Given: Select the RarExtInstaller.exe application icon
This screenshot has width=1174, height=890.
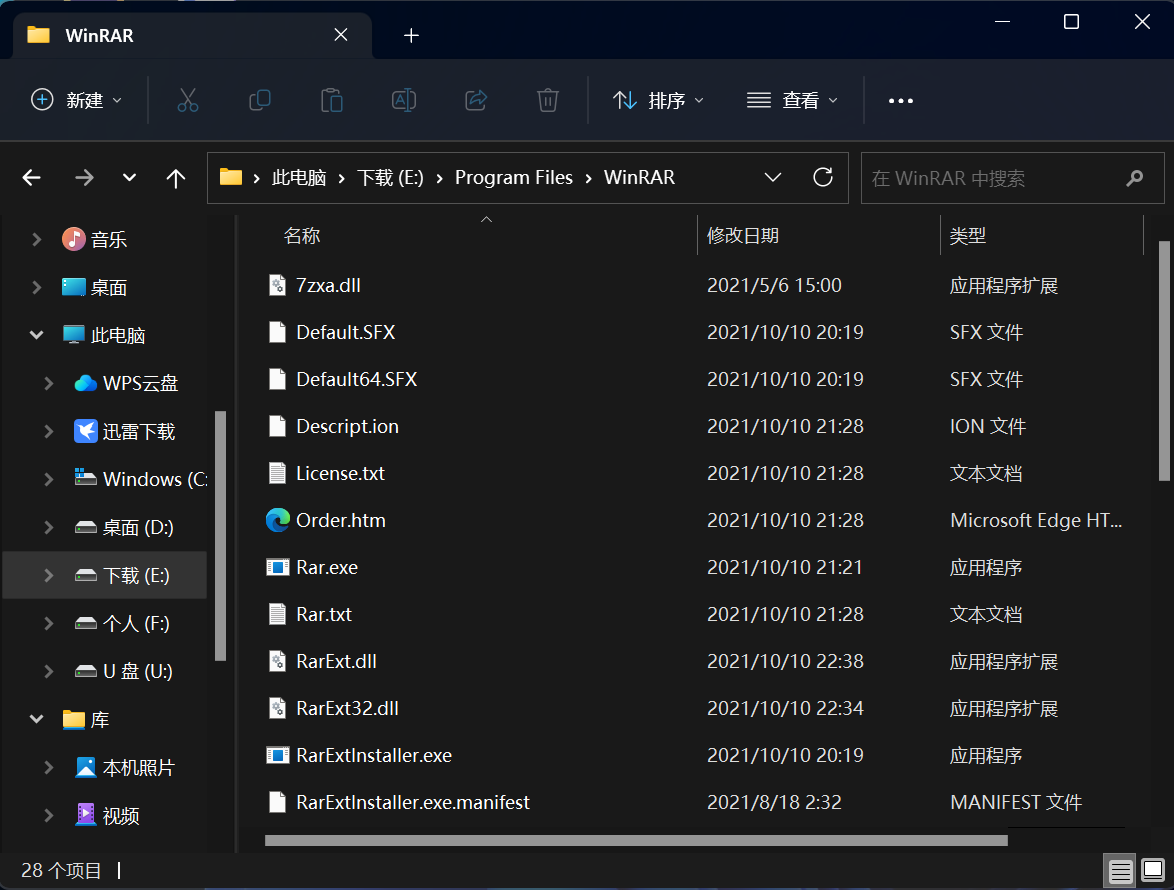Looking at the screenshot, I should tap(278, 755).
